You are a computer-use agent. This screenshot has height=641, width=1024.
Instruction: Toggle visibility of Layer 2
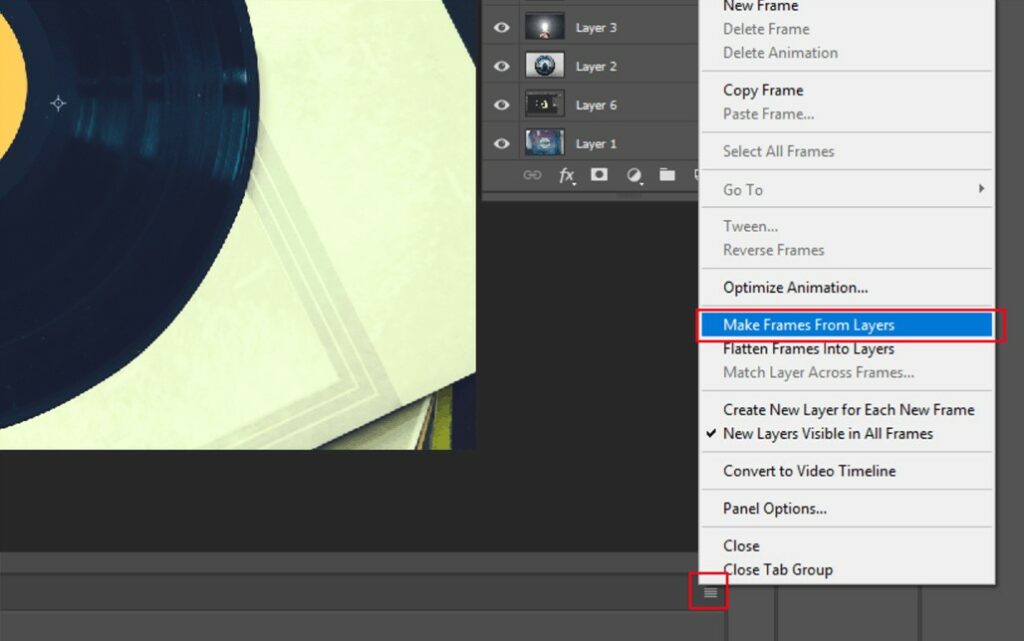click(501, 66)
